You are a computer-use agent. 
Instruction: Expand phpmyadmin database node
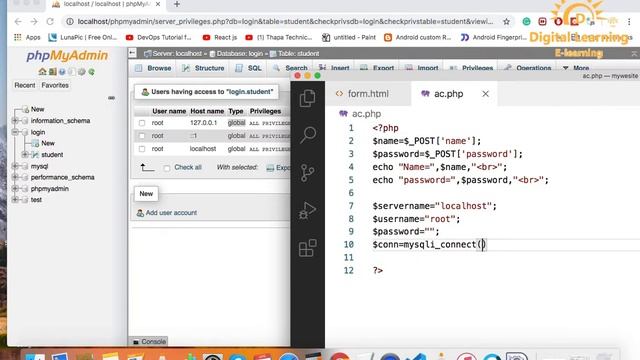point(15,189)
